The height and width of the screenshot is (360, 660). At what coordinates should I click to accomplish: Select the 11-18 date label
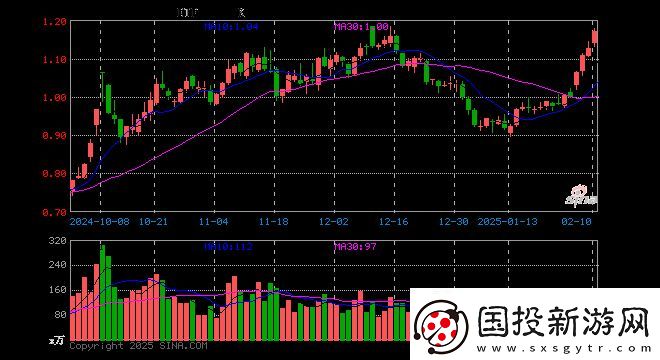coord(274,221)
